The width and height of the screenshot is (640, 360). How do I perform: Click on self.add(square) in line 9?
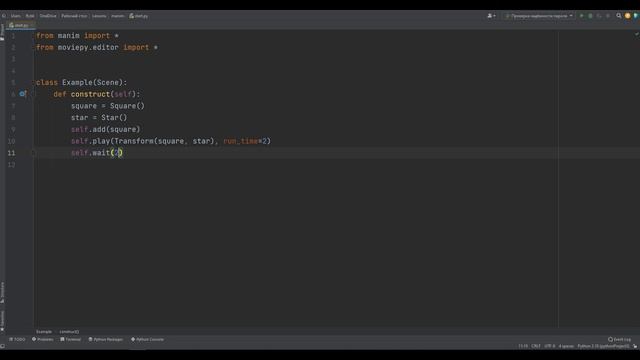tap(106, 129)
